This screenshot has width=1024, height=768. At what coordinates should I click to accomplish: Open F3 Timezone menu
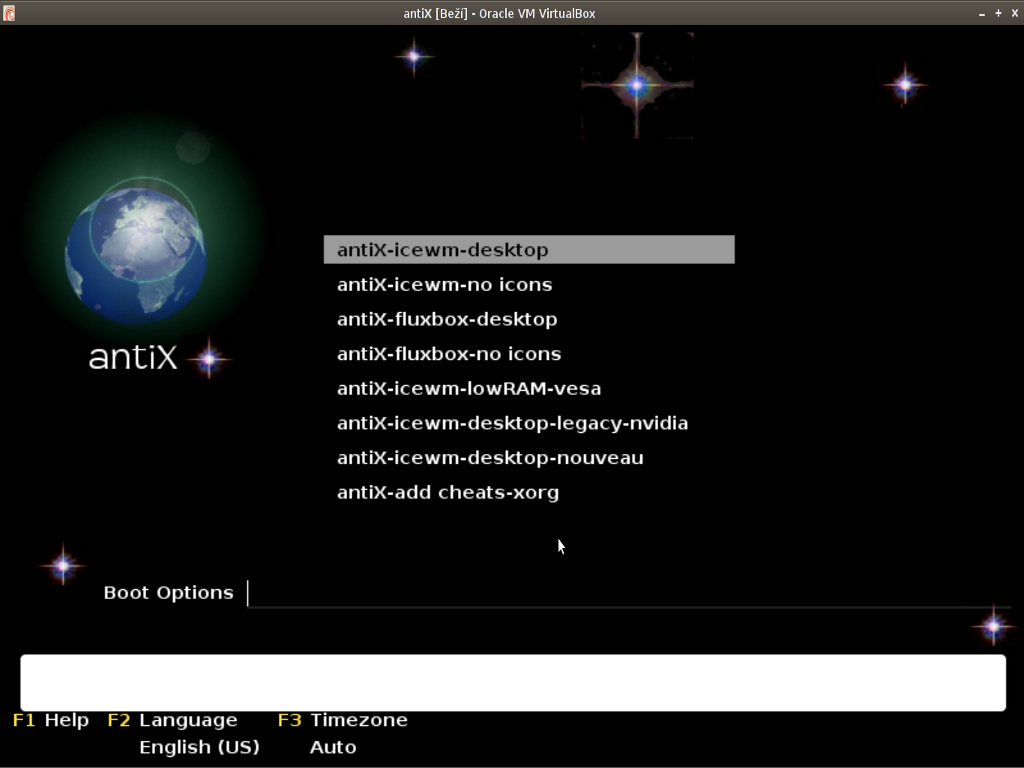coord(343,720)
